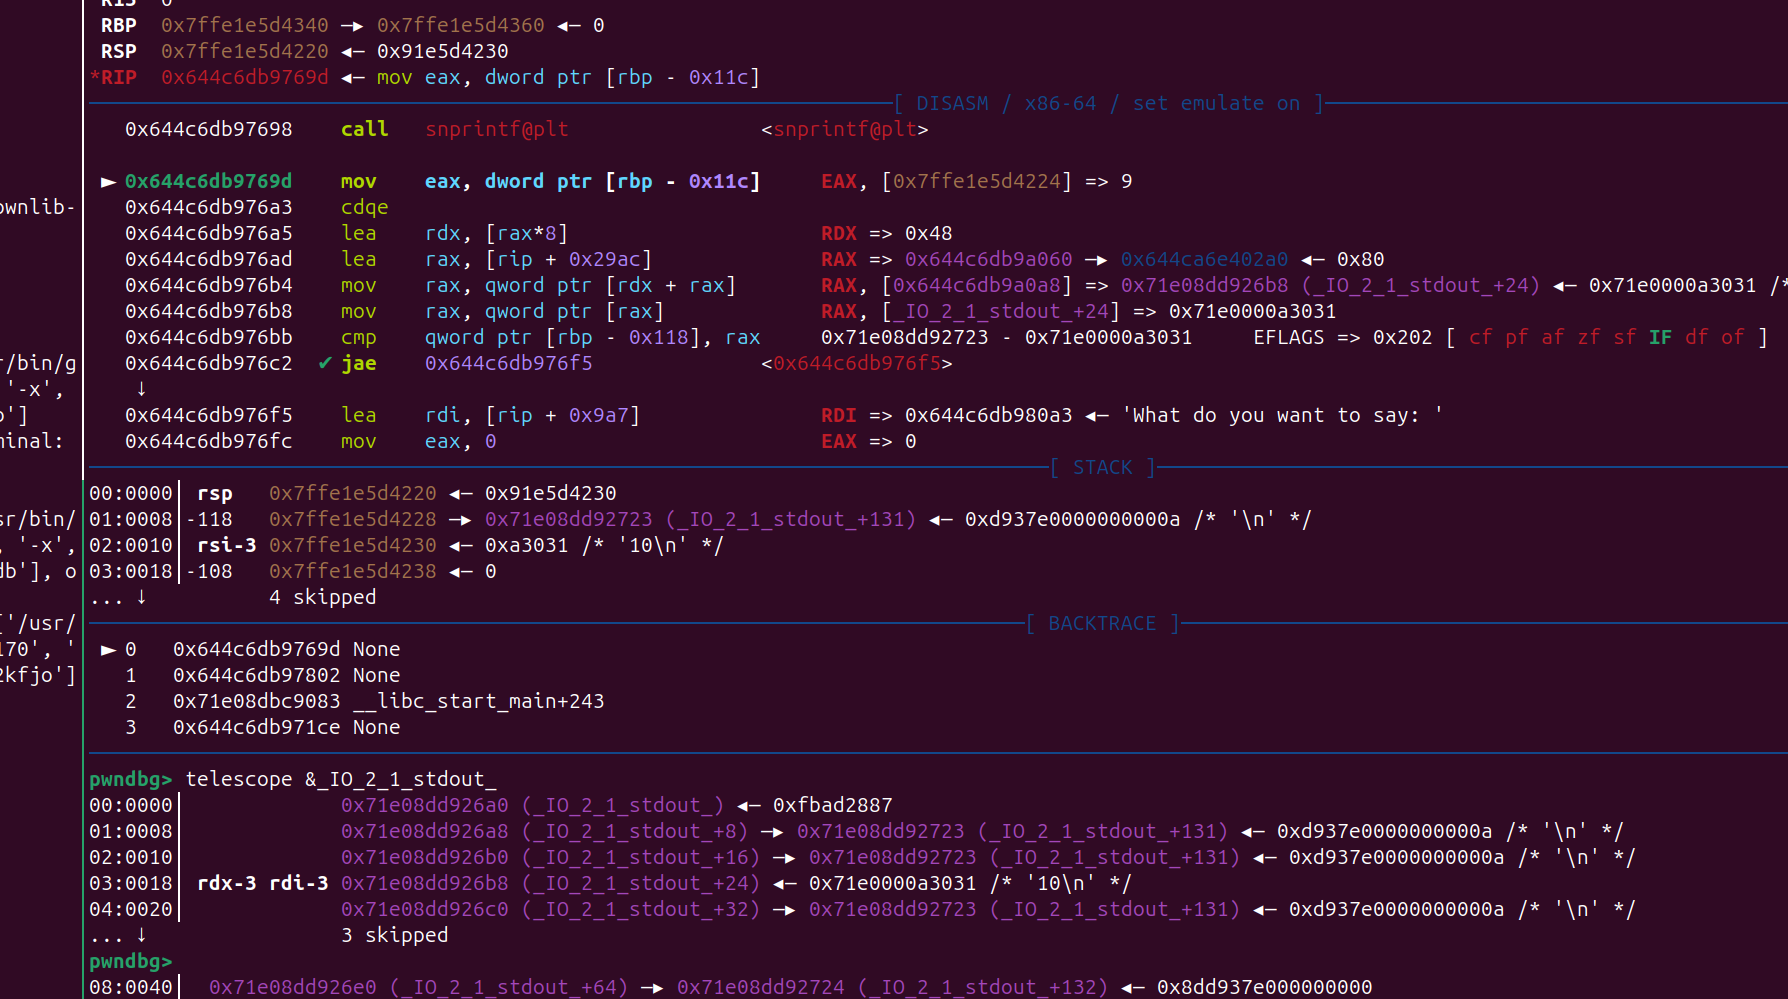Viewport: 1788px width, 999px height.
Task: Click __libc_start_main+243 in backtrace frame 2
Action: coord(478,701)
